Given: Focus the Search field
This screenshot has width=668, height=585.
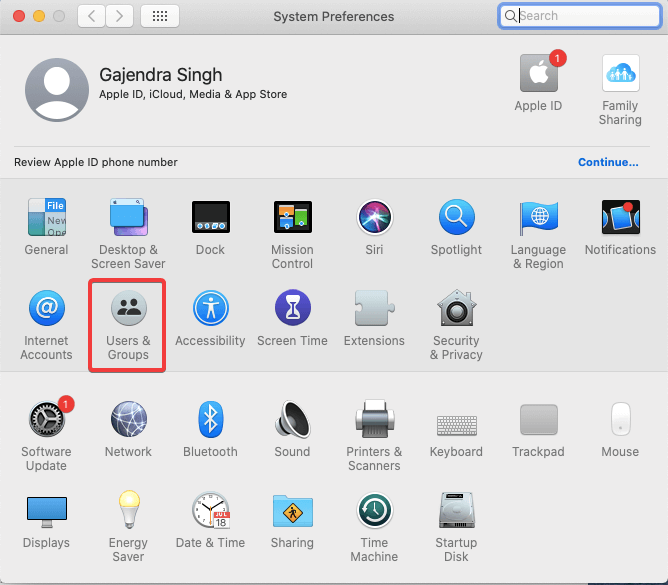Looking at the screenshot, I should point(579,16).
